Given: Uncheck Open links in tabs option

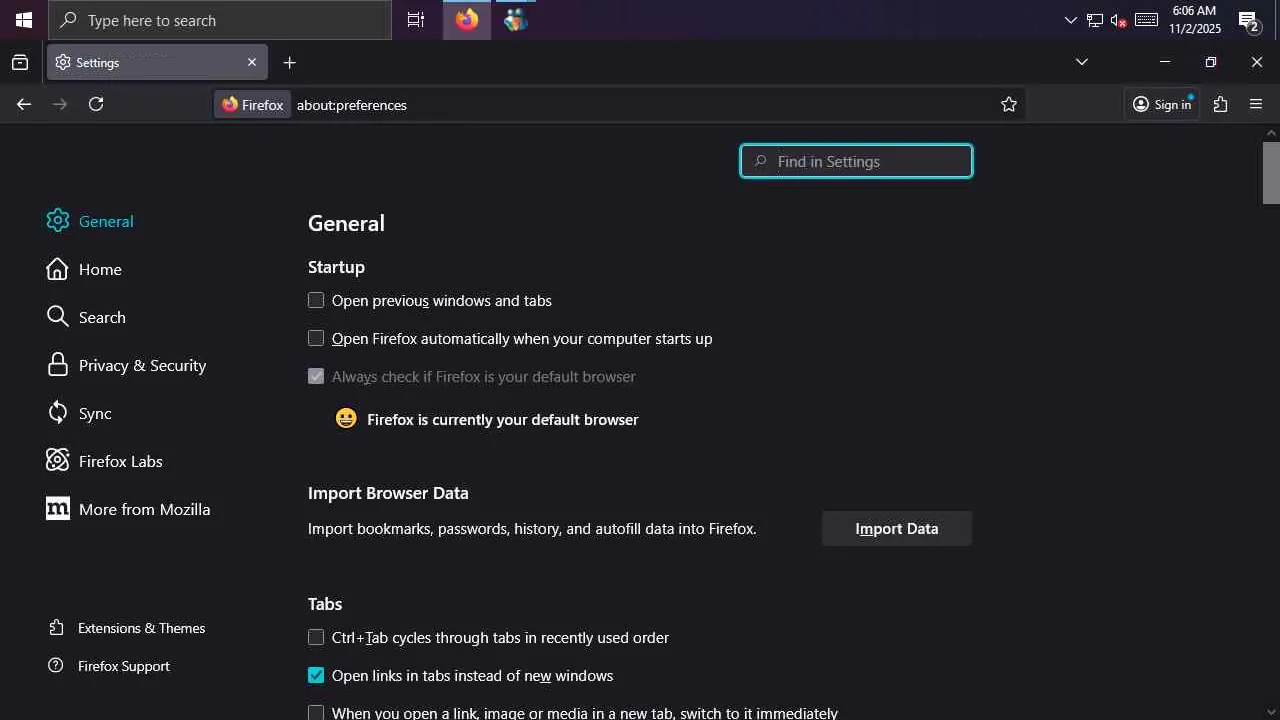Looking at the screenshot, I should tap(316, 675).
